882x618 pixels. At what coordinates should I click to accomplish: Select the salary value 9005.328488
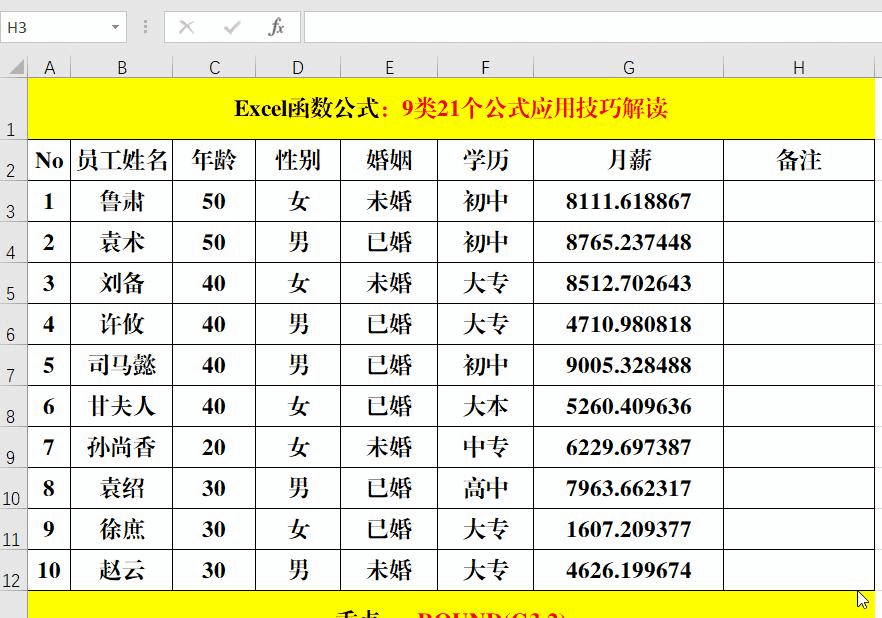[628, 365]
